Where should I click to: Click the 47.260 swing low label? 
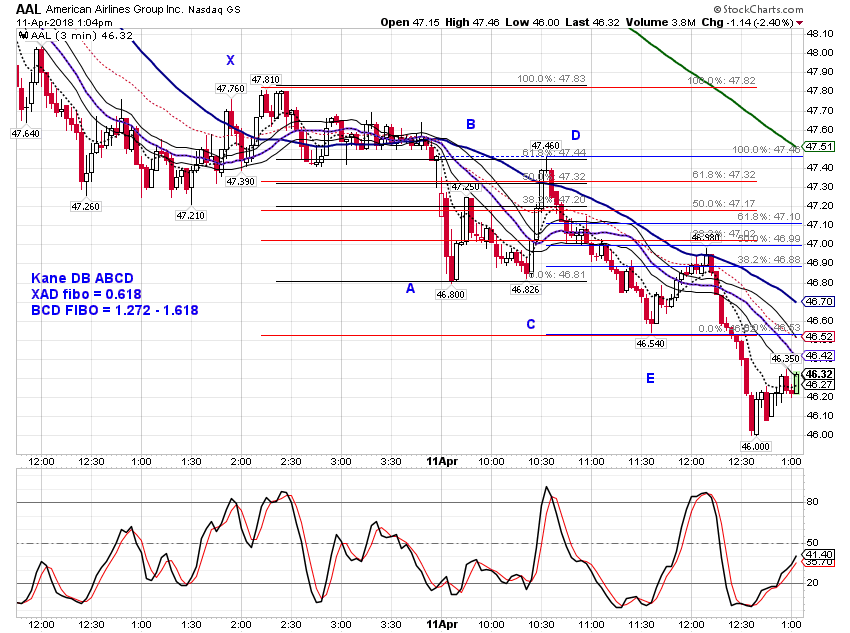point(86,206)
